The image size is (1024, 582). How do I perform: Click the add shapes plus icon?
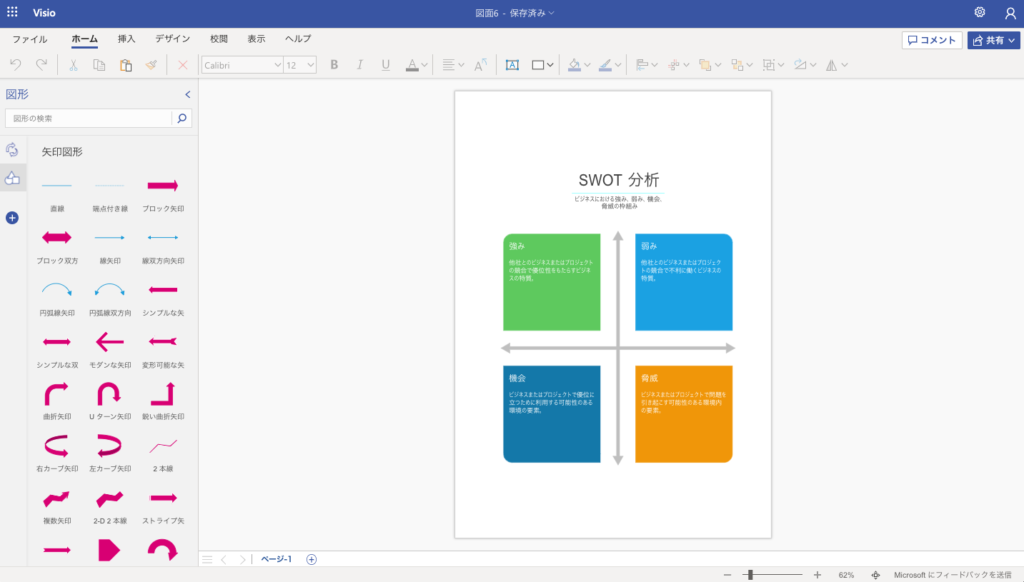[12, 217]
